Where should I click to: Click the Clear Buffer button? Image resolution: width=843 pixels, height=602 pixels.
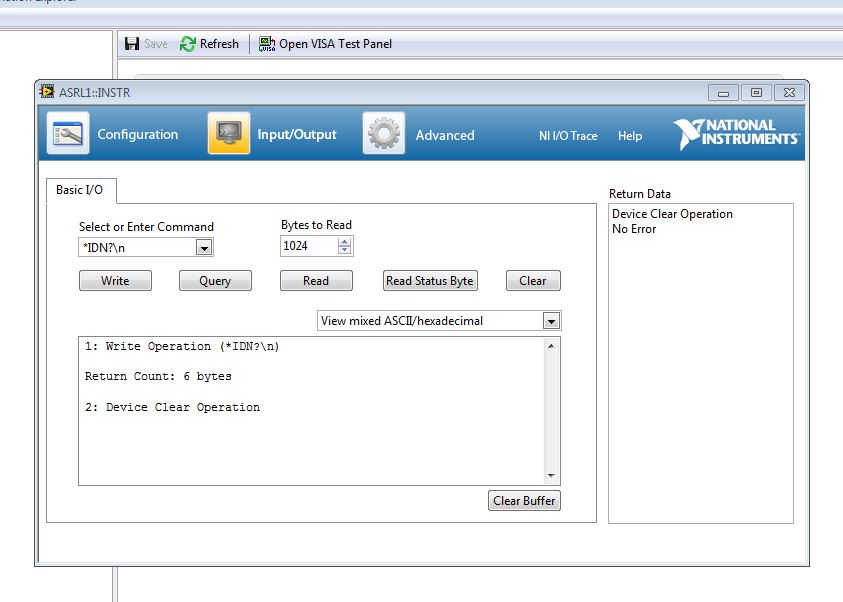524,500
